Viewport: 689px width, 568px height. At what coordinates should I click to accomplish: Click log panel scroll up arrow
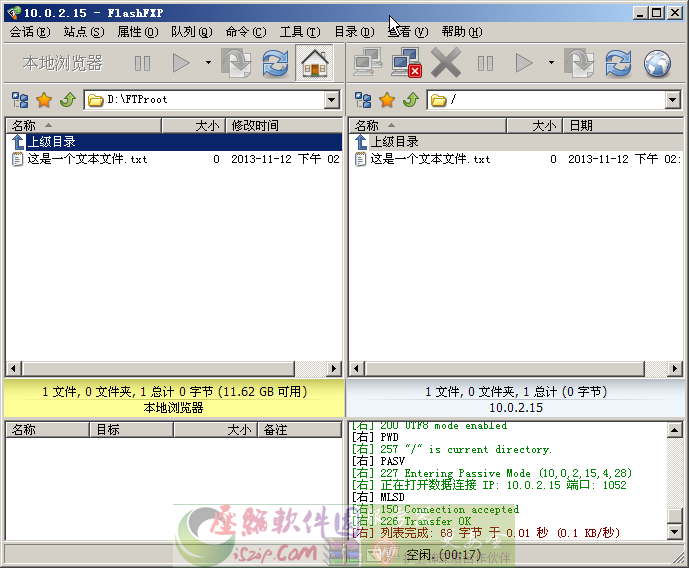(674, 430)
